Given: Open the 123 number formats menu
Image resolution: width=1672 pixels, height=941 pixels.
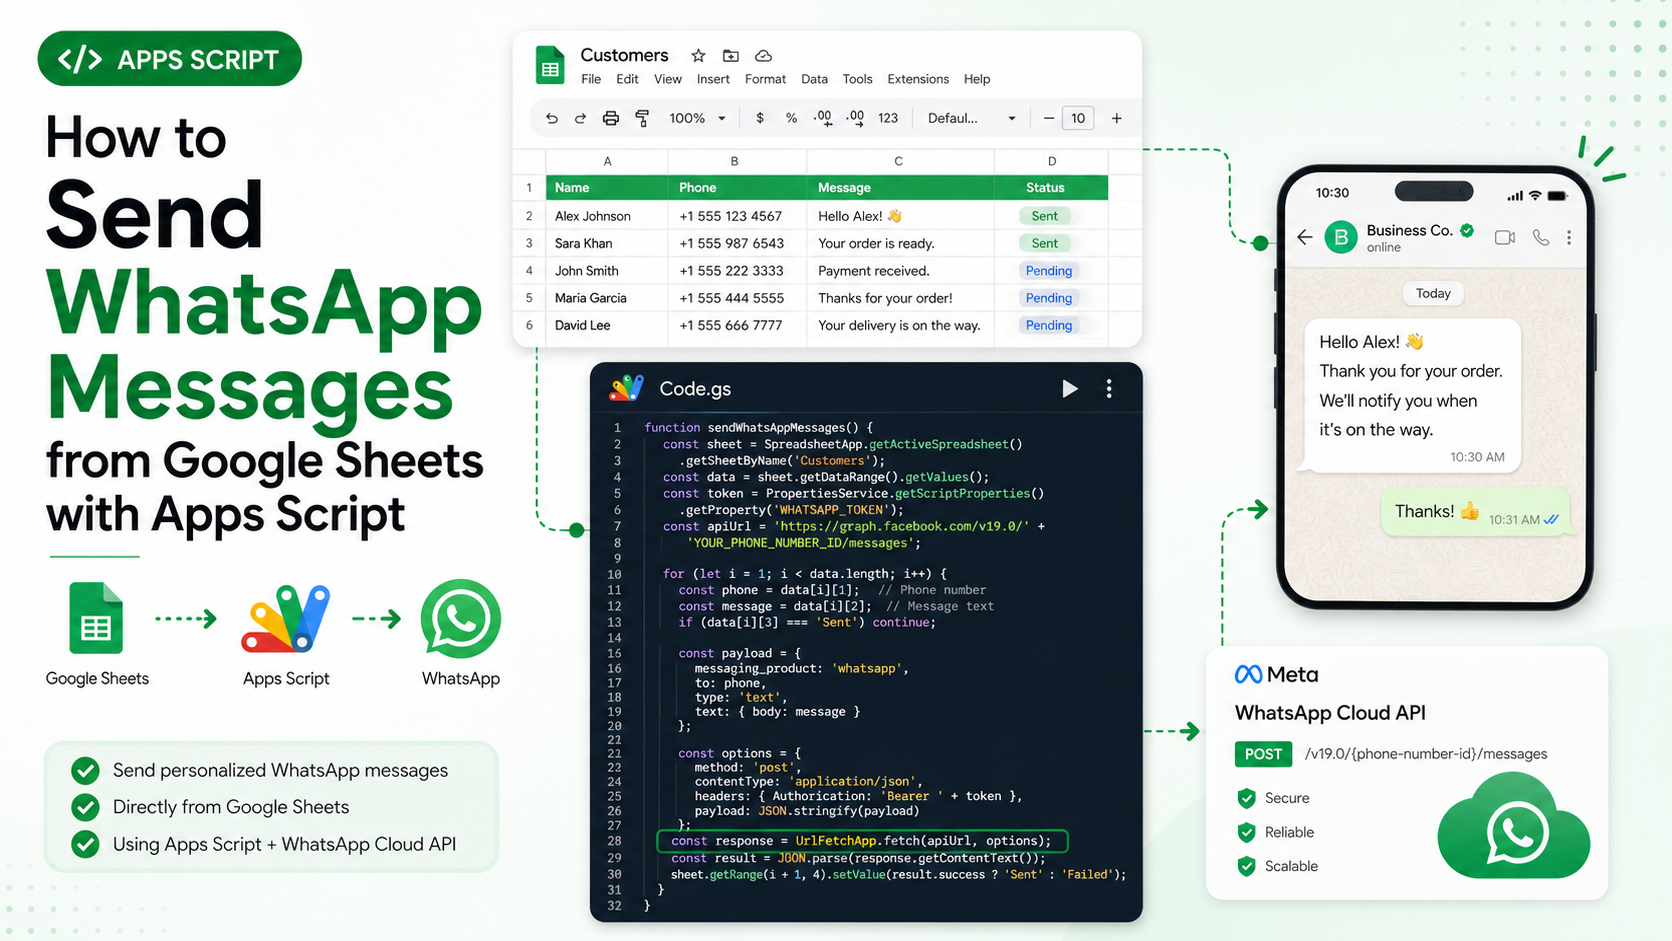Looking at the screenshot, I should [888, 118].
